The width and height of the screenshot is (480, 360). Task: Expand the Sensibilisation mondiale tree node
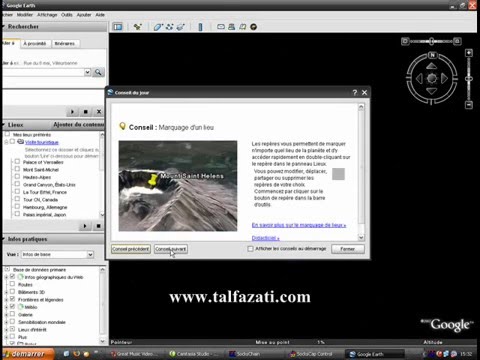click(6, 322)
